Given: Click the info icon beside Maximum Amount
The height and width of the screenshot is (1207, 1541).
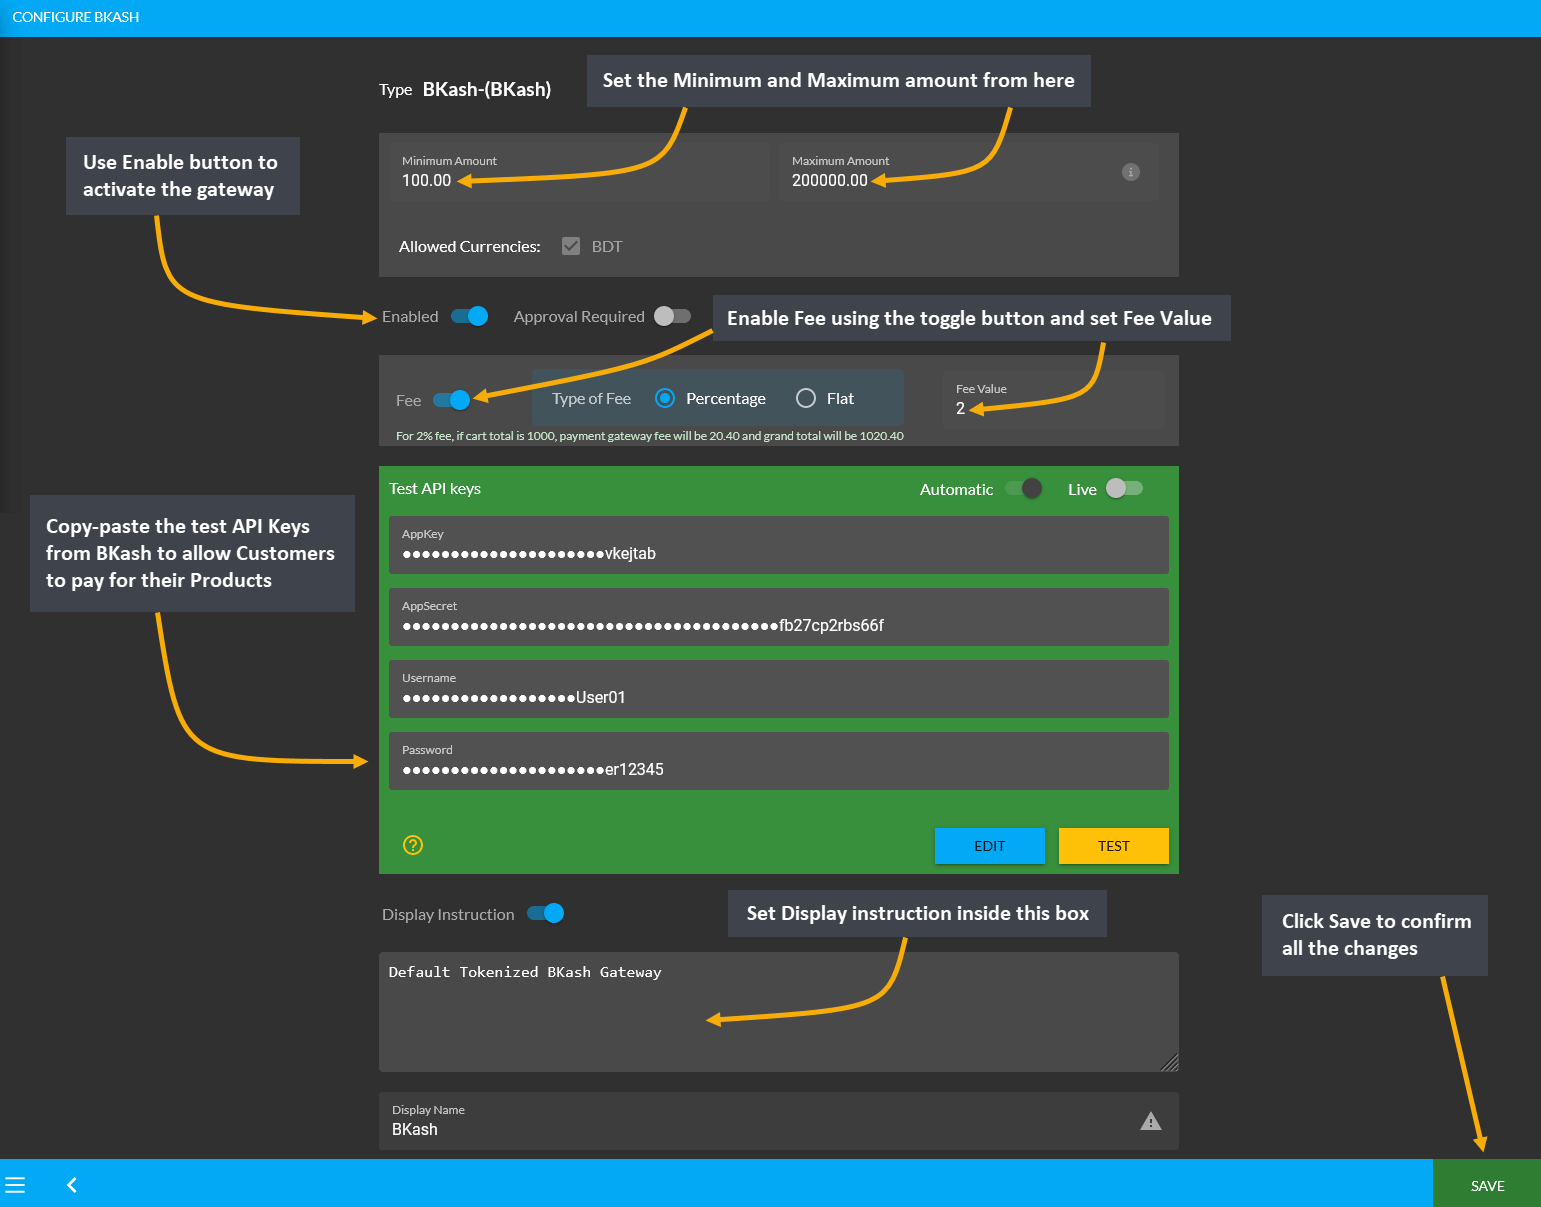Looking at the screenshot, I should [x=1131, y=172].
